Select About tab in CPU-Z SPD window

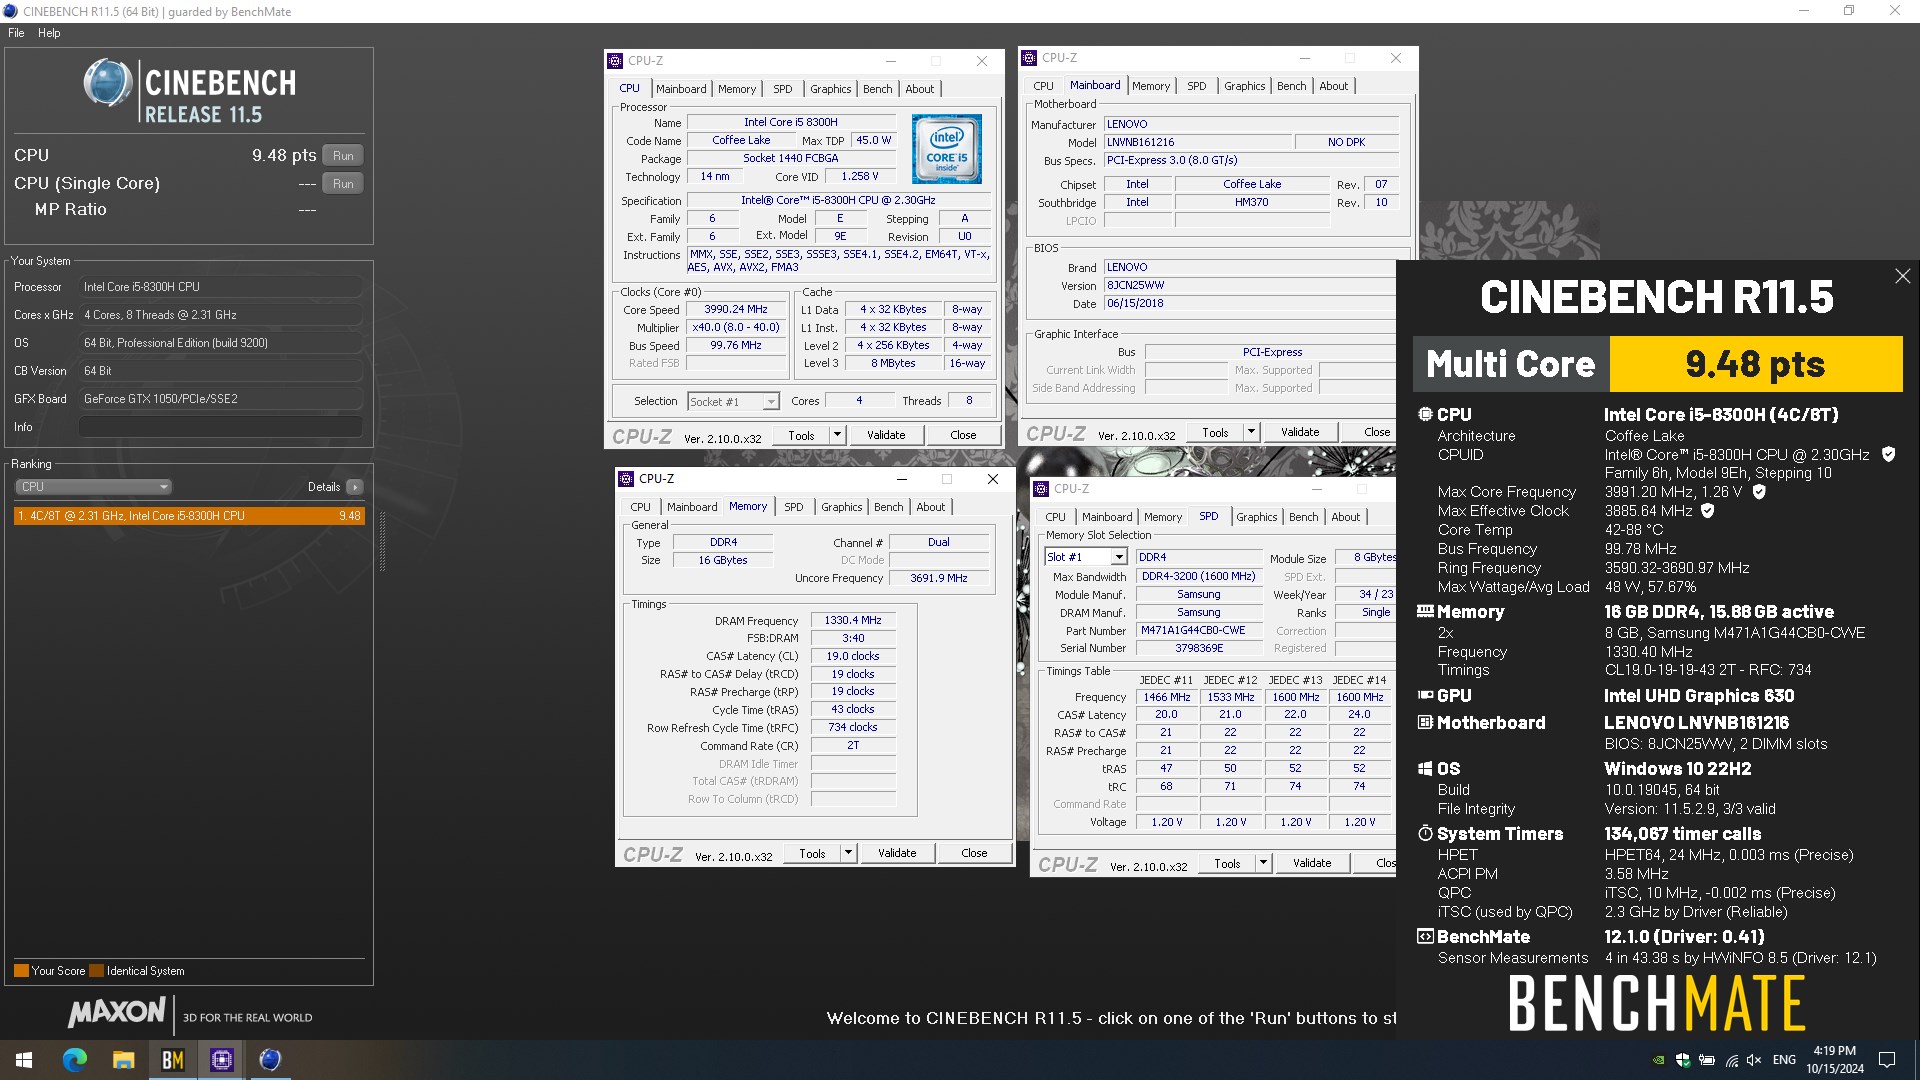(x=1345, y=517)
